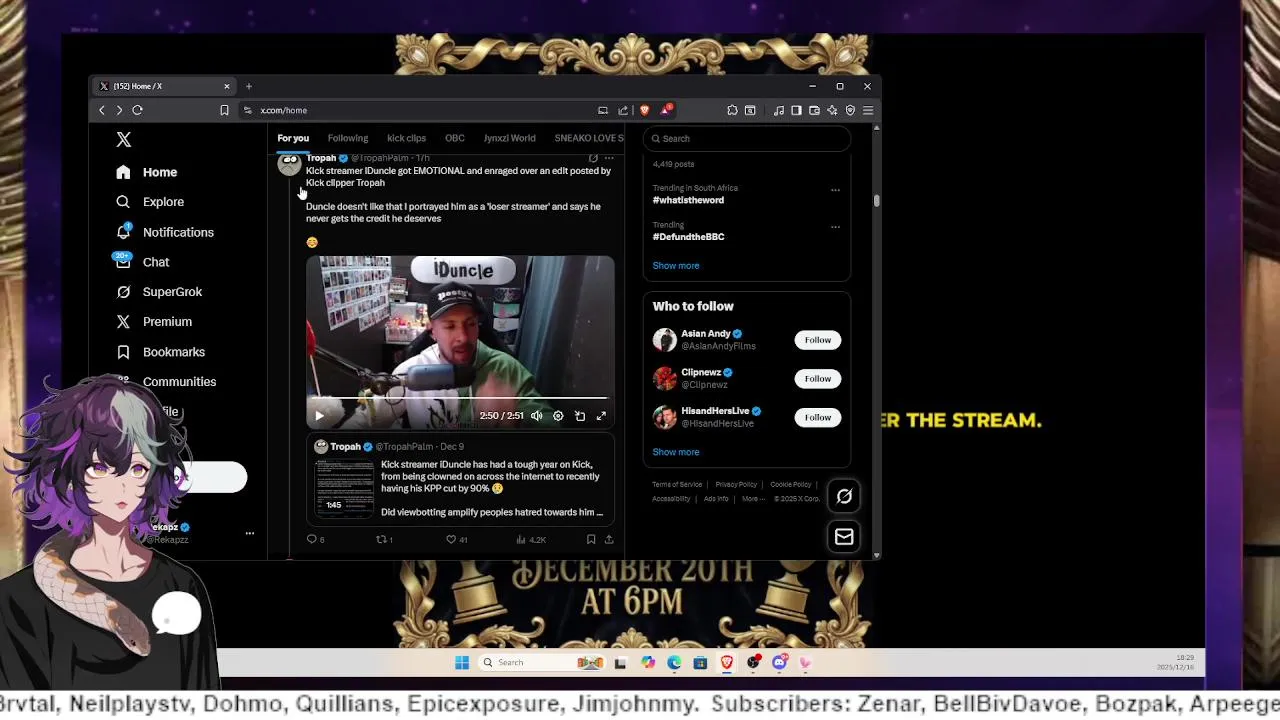Mute the video with speaker icon

(x=537, y=416)
